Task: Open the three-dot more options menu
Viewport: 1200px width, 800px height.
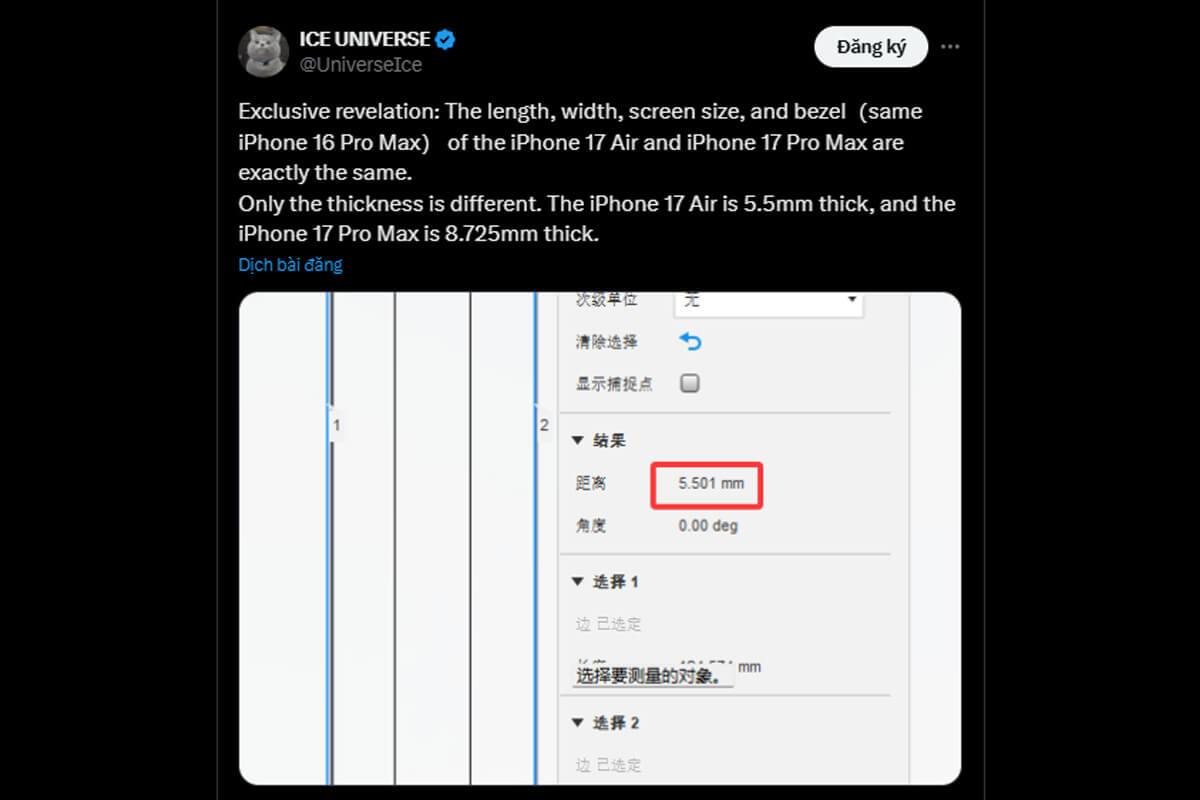Action: pyautogui.click(x=950, y=47)
